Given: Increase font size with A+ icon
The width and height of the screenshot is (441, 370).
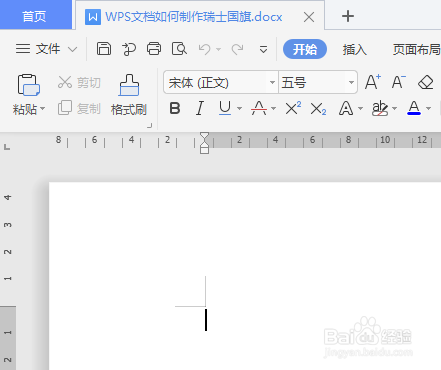Looking at the screenshot, I should click(x=373, y=82).
